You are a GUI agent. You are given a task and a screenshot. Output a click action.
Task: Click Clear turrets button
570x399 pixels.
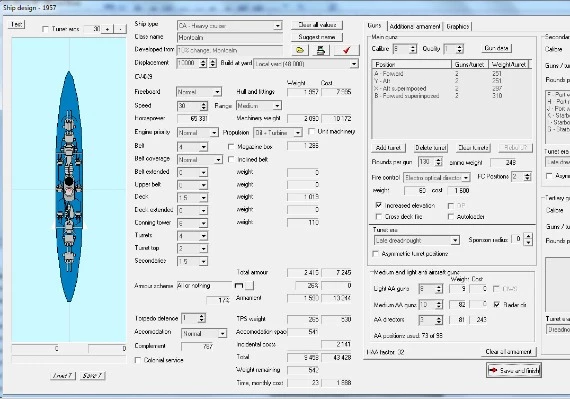click(x=473, y=148)
